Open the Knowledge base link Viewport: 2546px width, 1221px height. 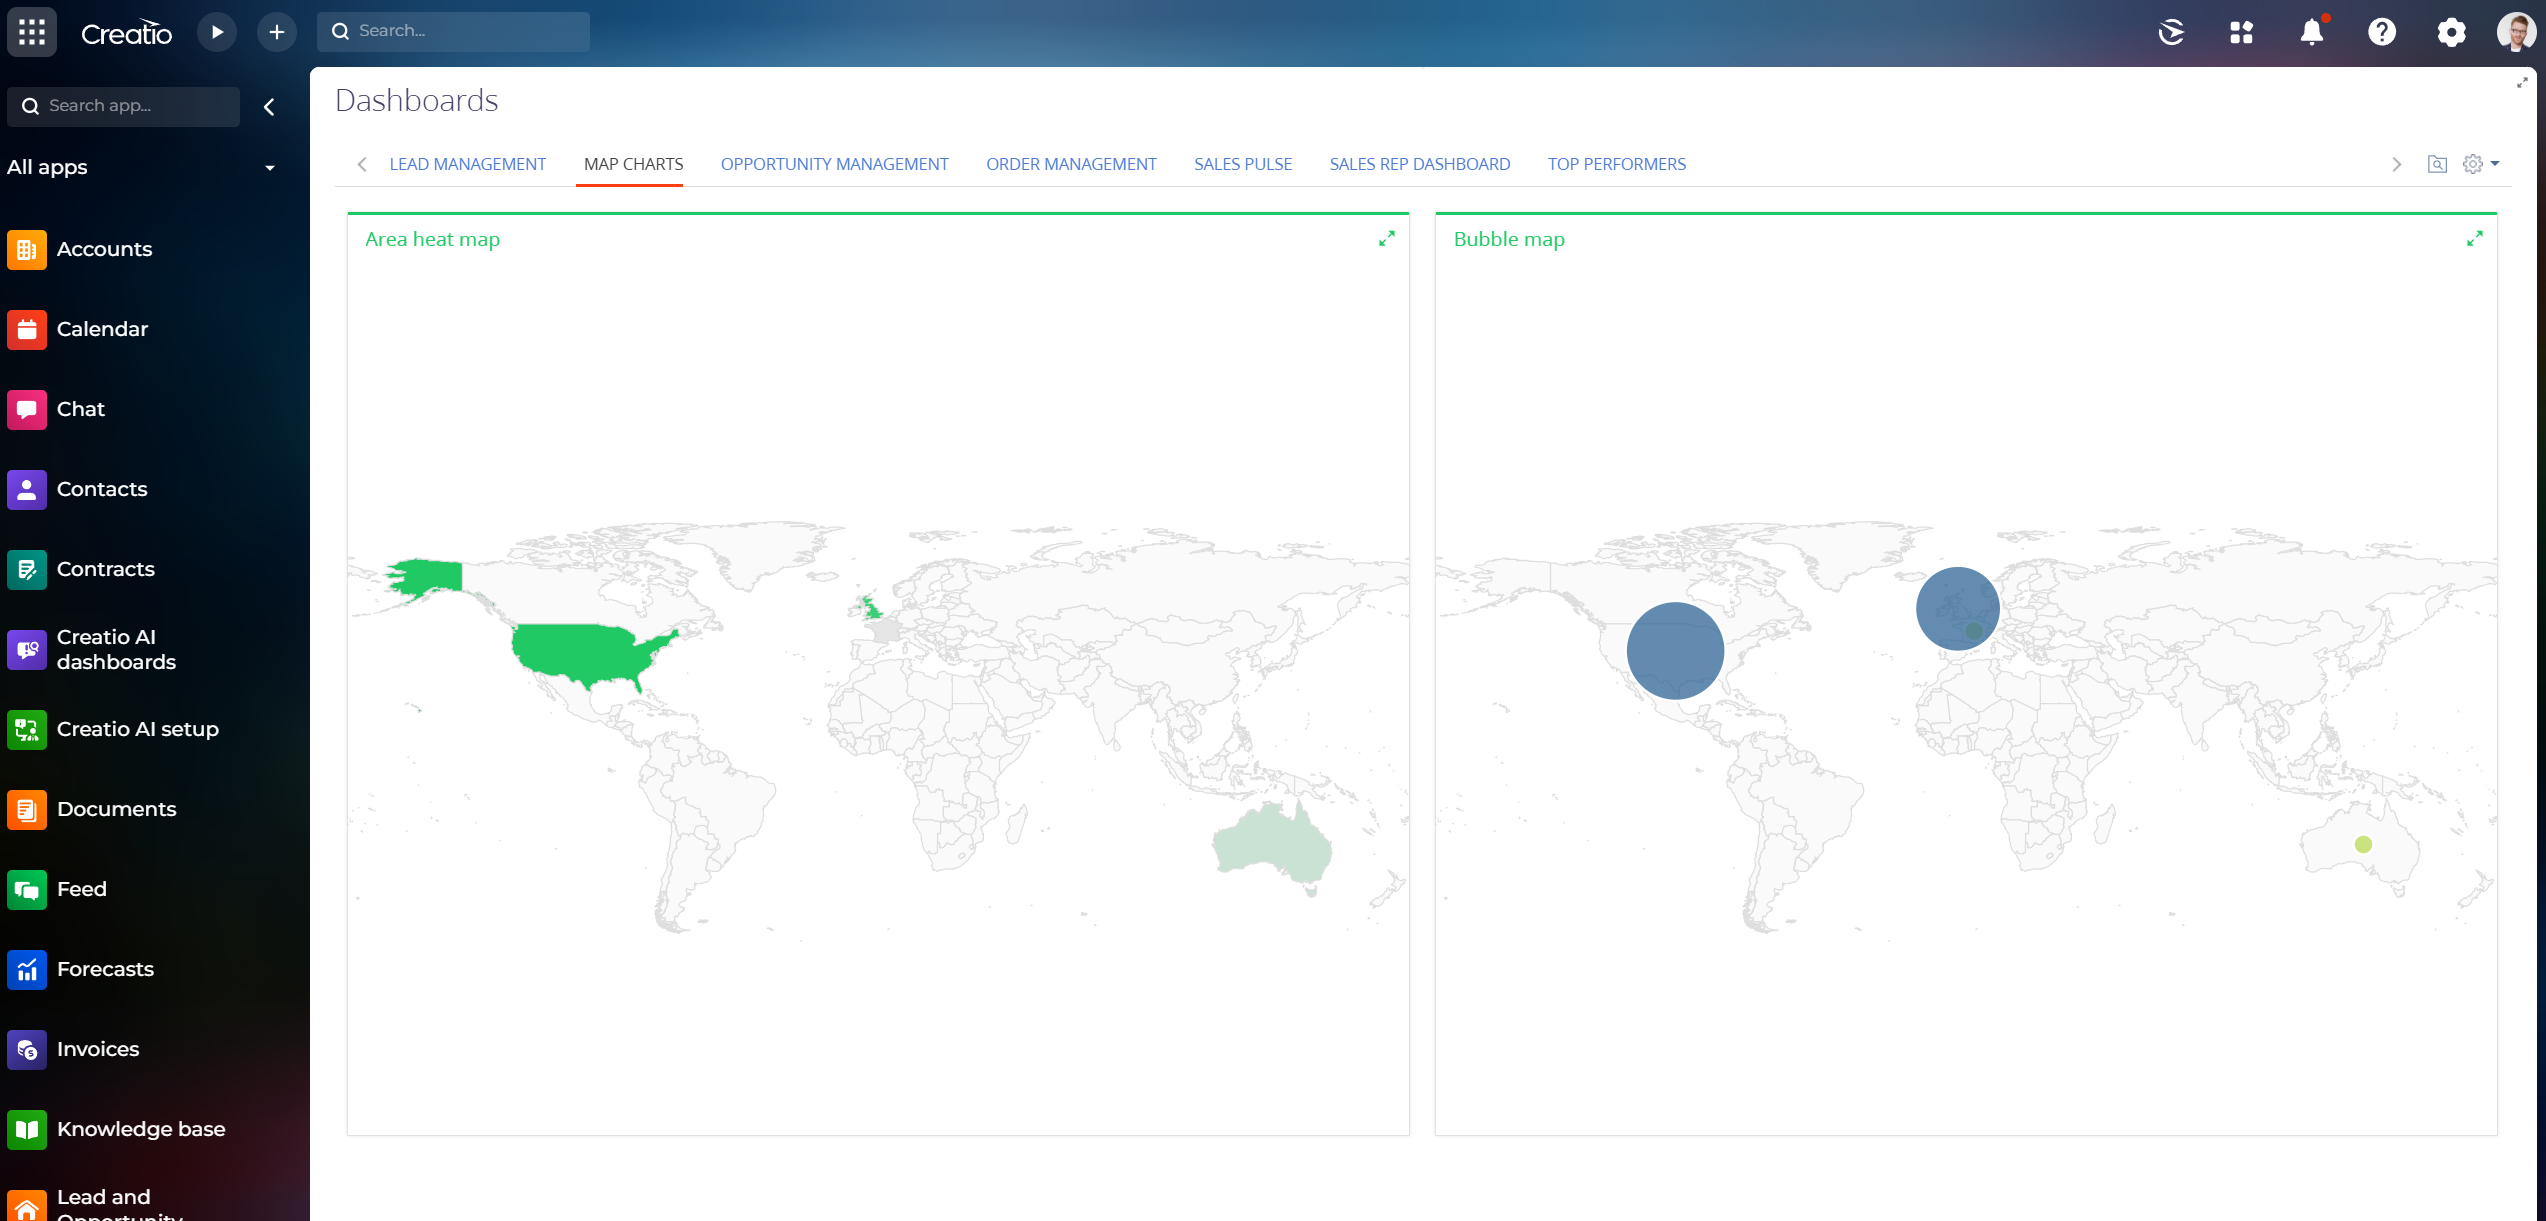click(x=140, y=1129)
